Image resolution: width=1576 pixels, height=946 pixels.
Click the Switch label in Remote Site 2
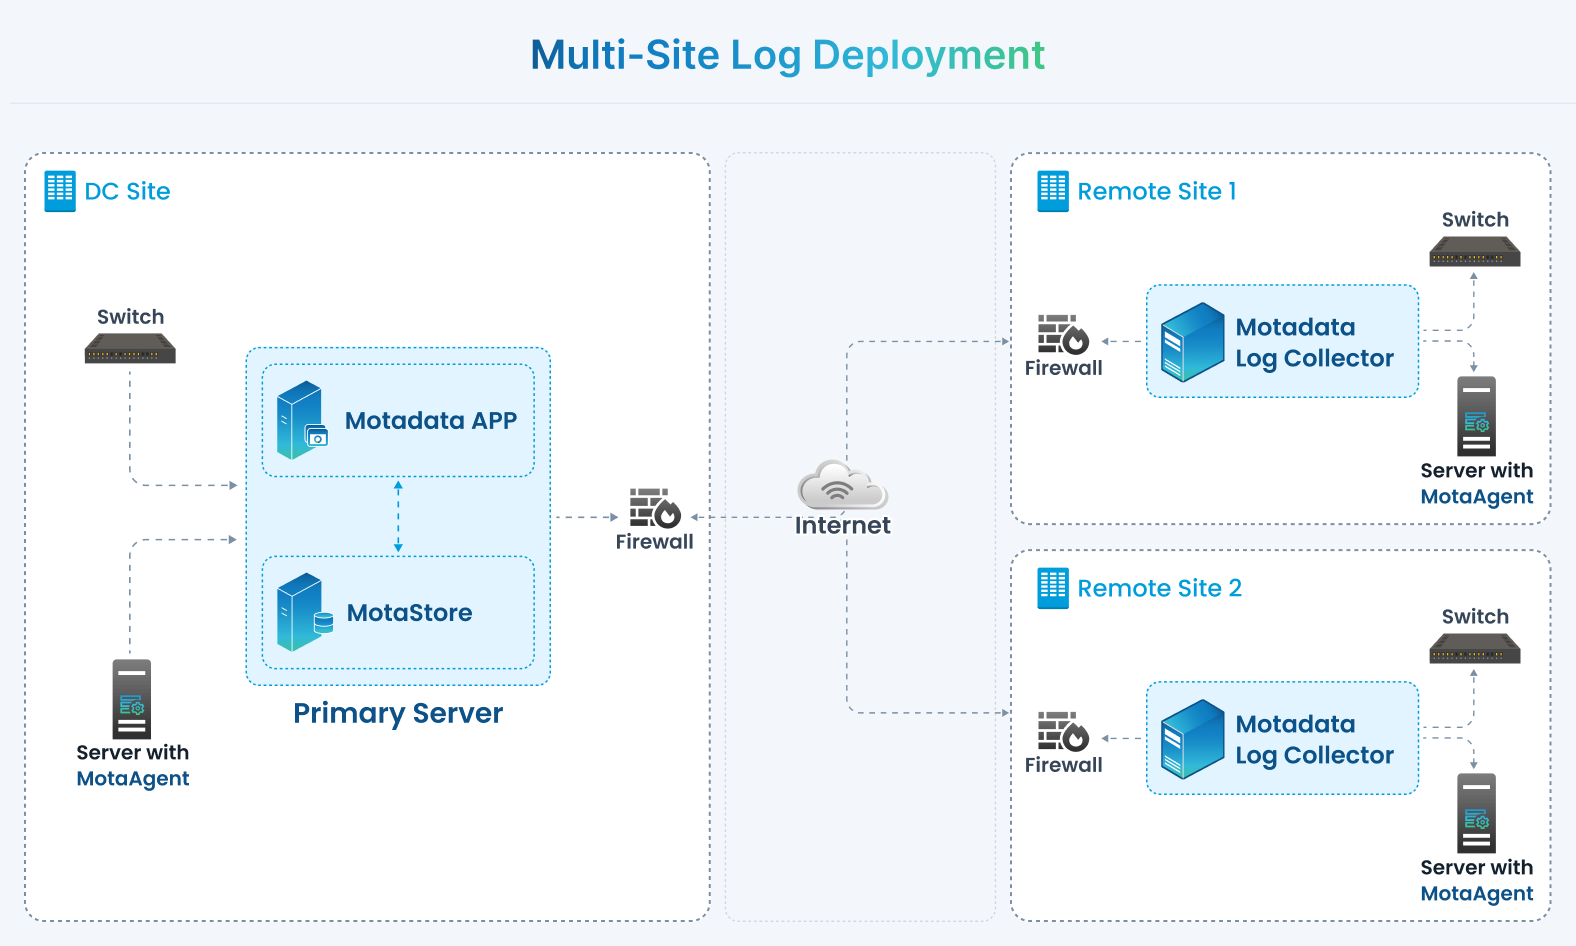(1476, 617)
